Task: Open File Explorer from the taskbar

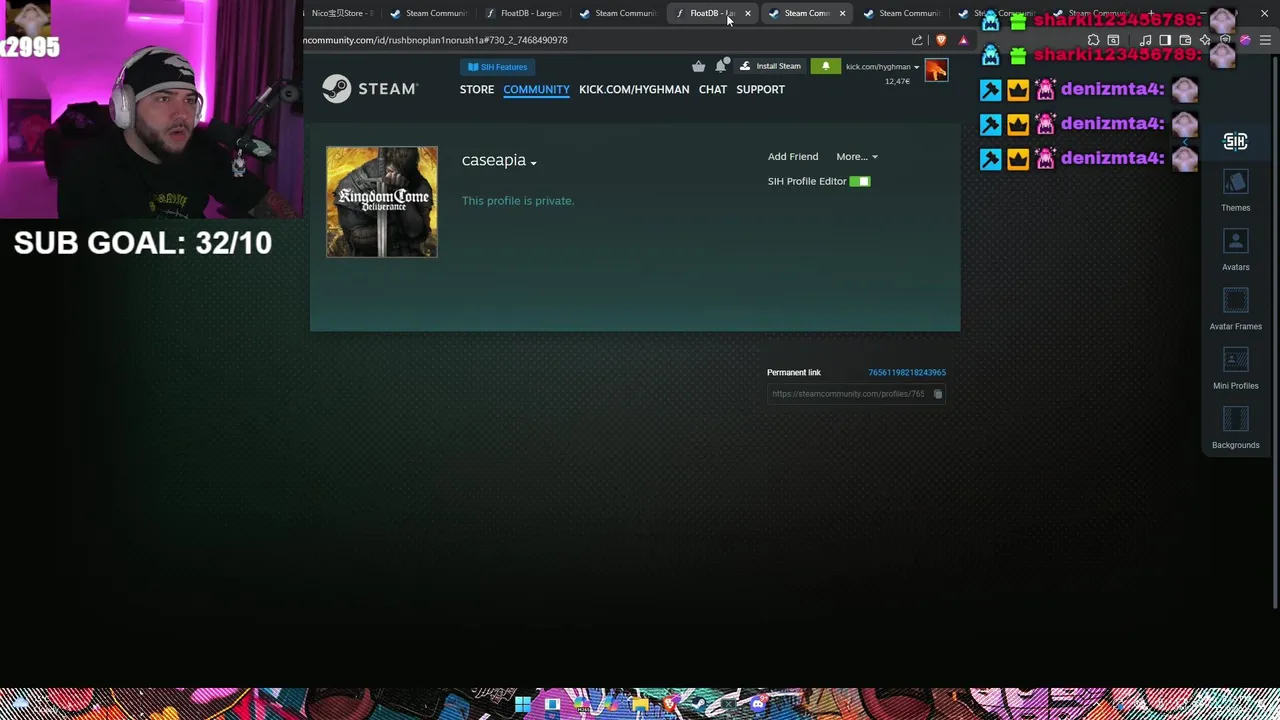Action: tap(640, 704)
